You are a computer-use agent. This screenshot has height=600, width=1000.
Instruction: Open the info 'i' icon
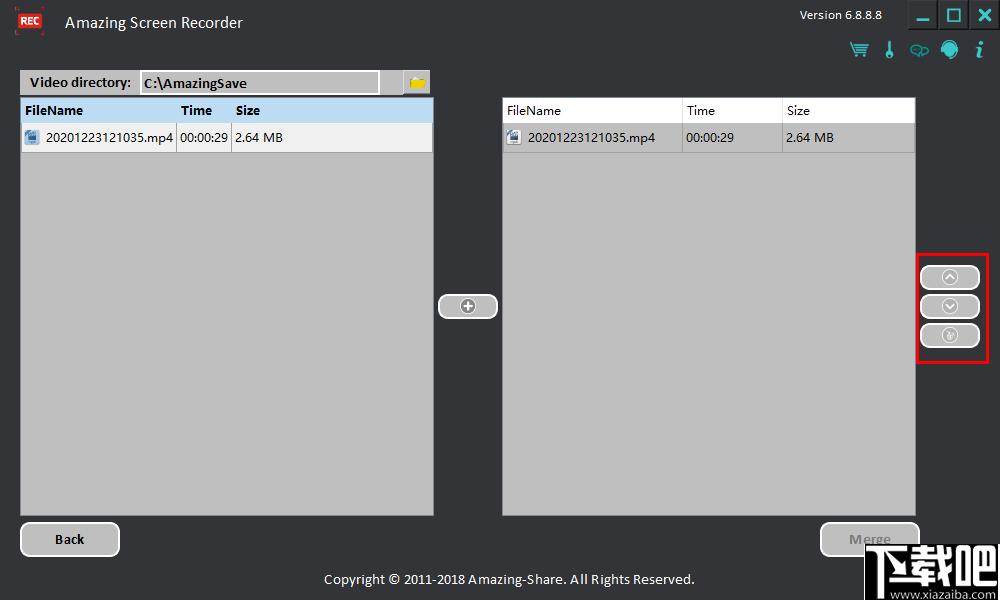(979, 49)
